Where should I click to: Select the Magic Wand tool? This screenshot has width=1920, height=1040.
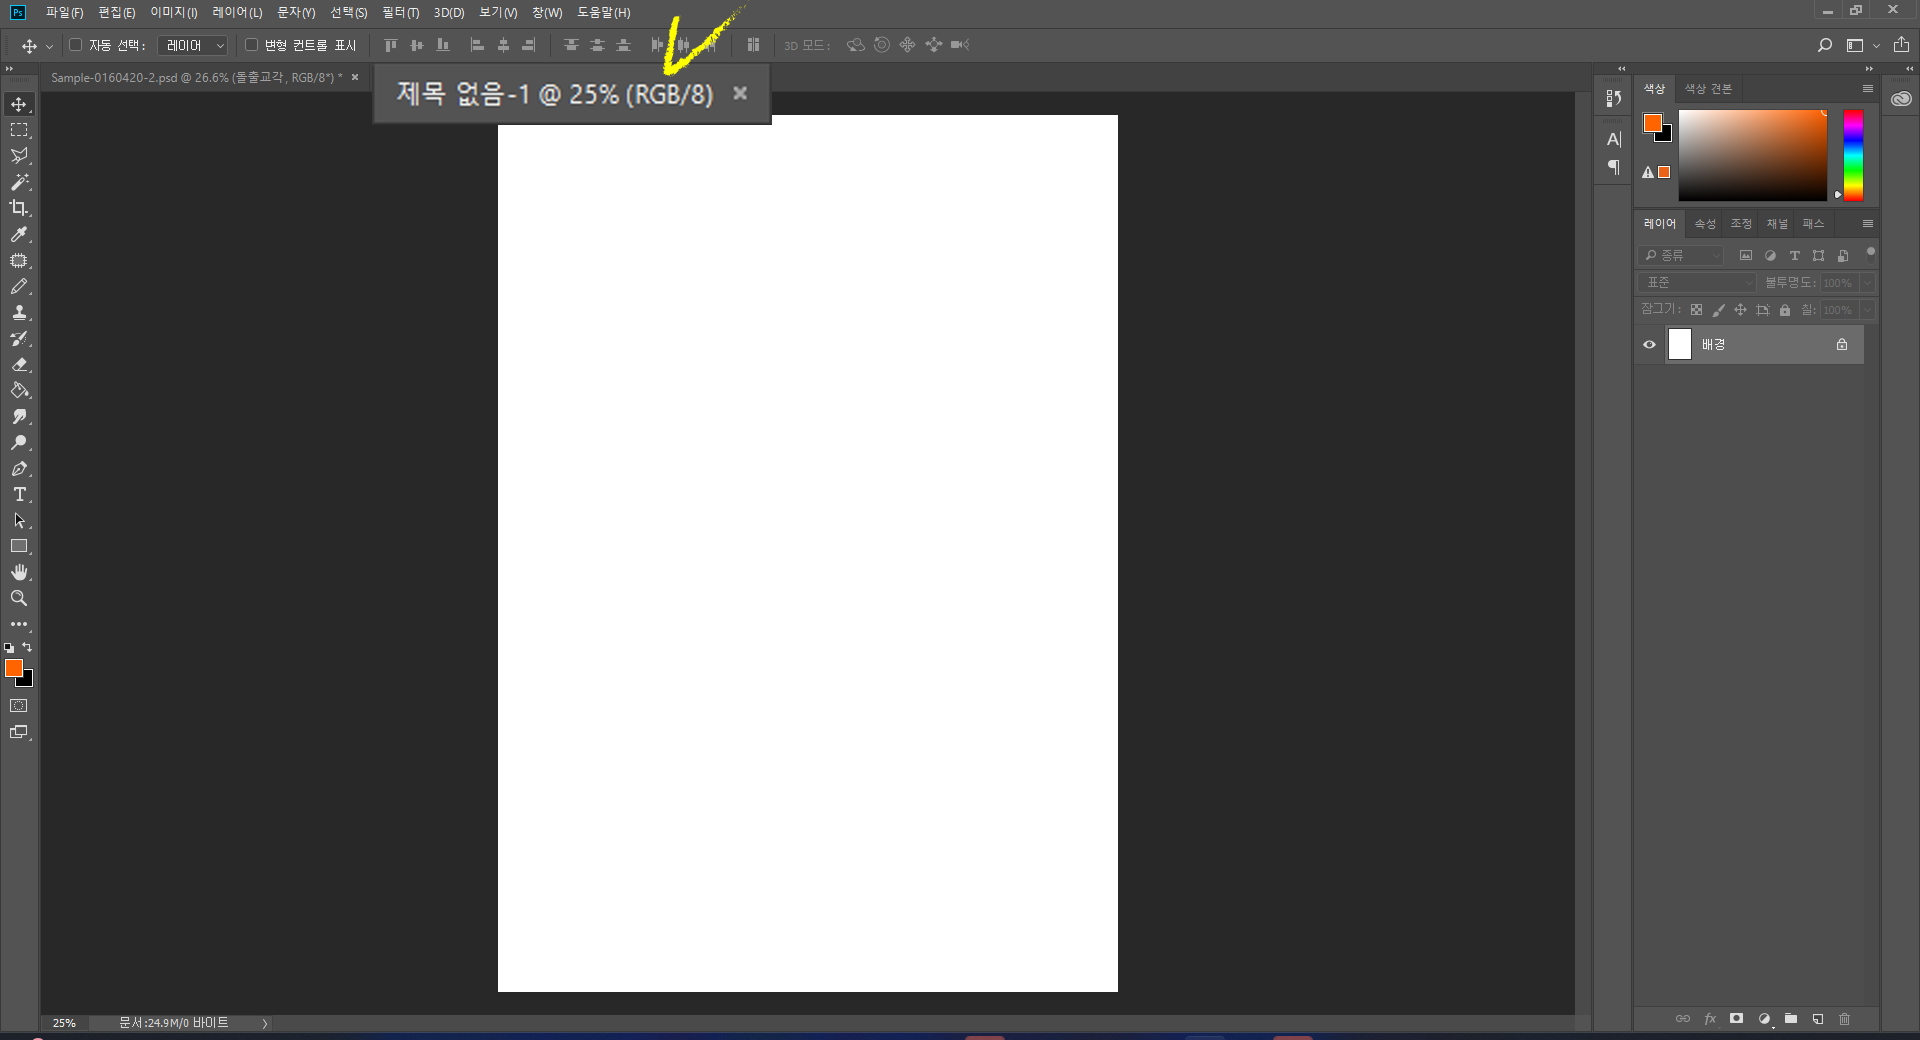click(x=19, y=182)
